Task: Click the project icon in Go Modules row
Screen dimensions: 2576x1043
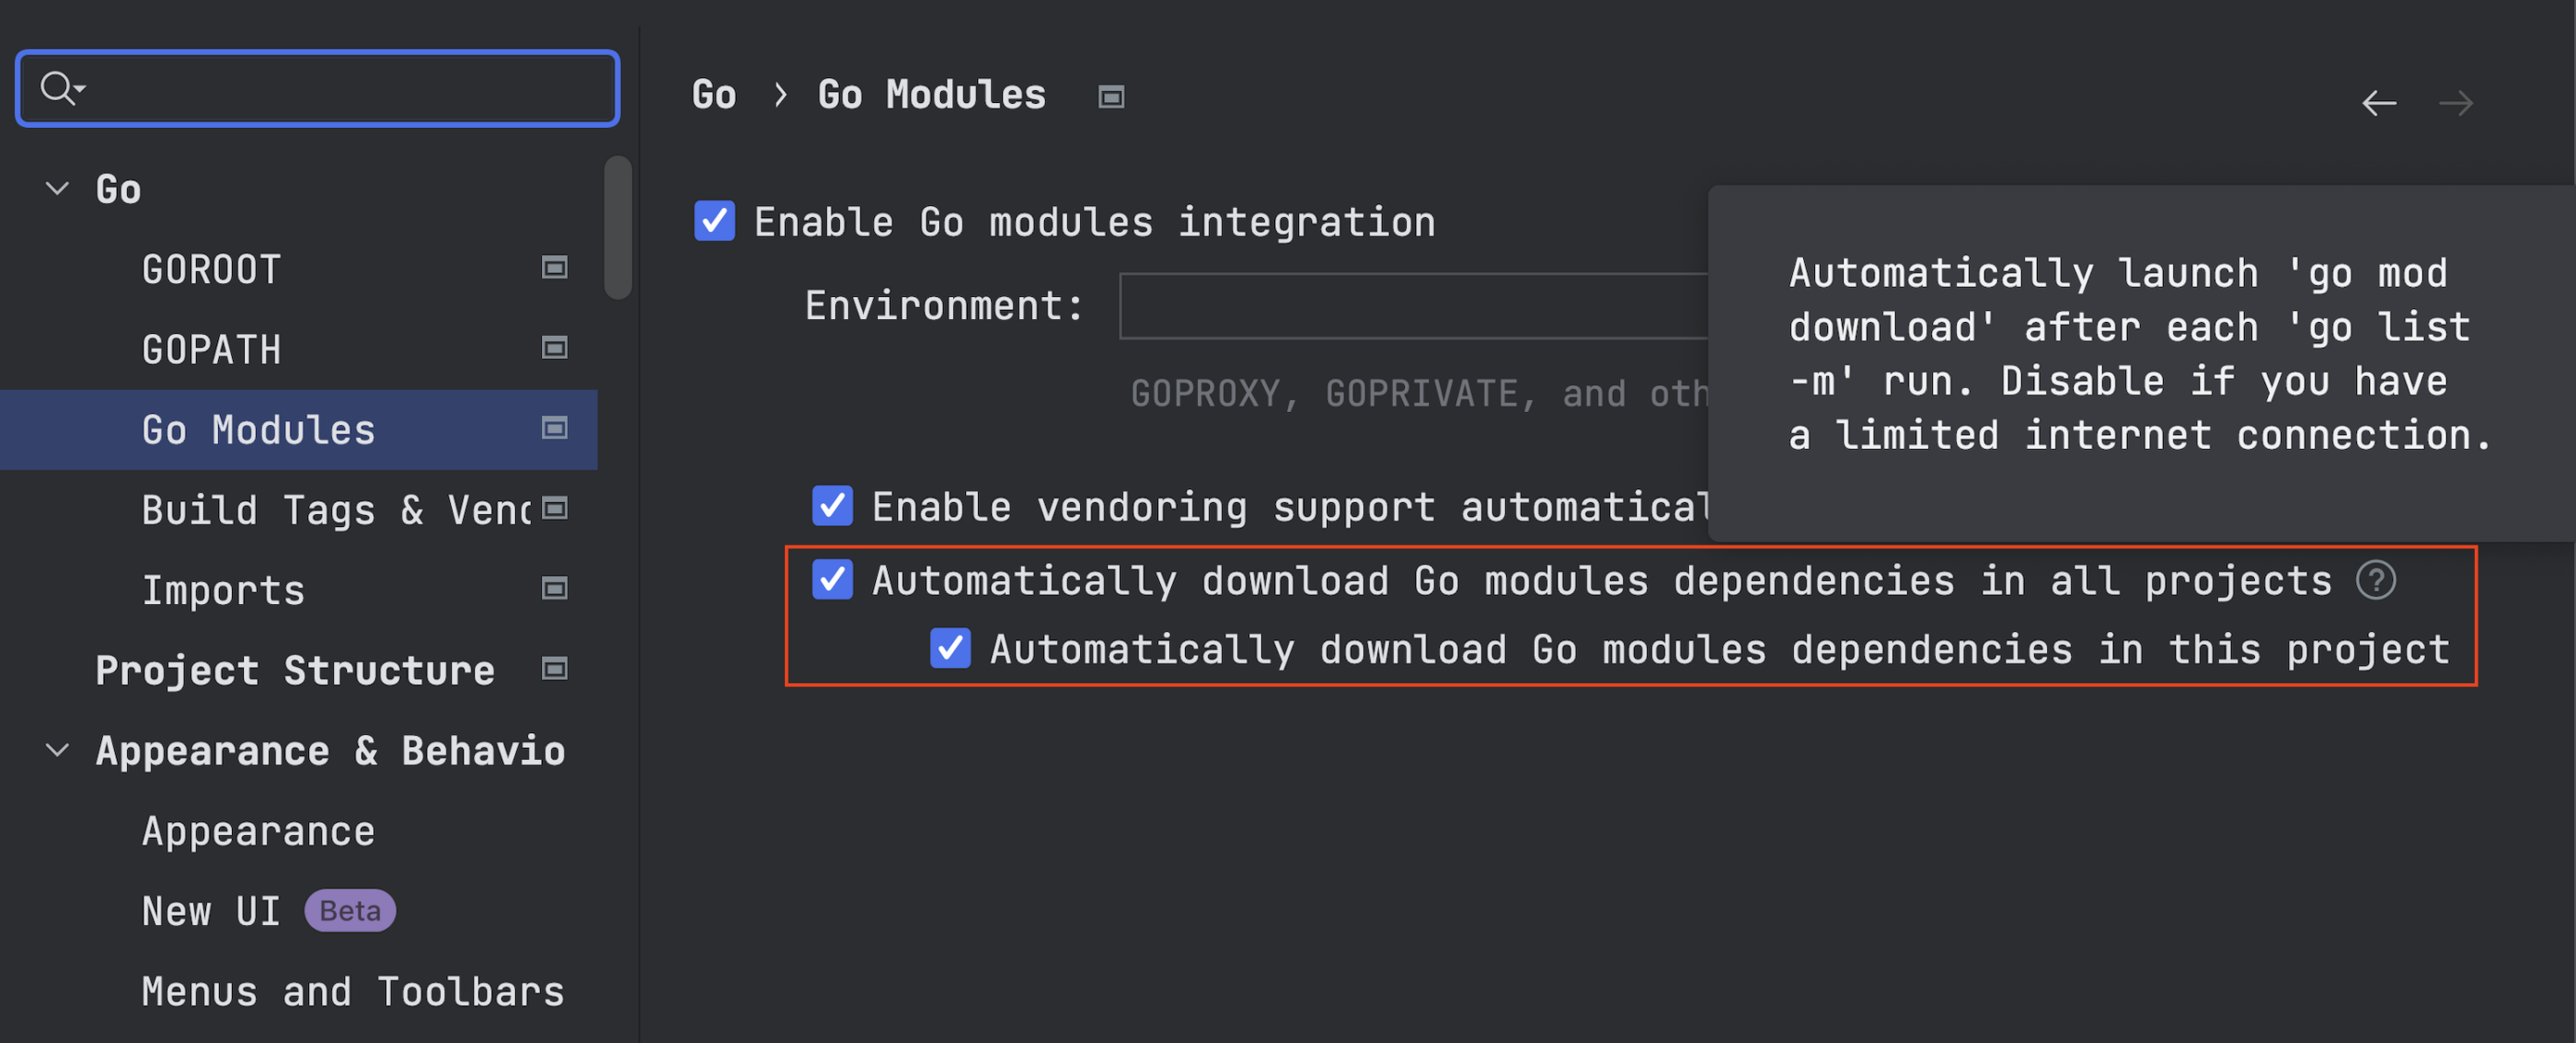Action: pyautogui.click(x=554, y=429)
